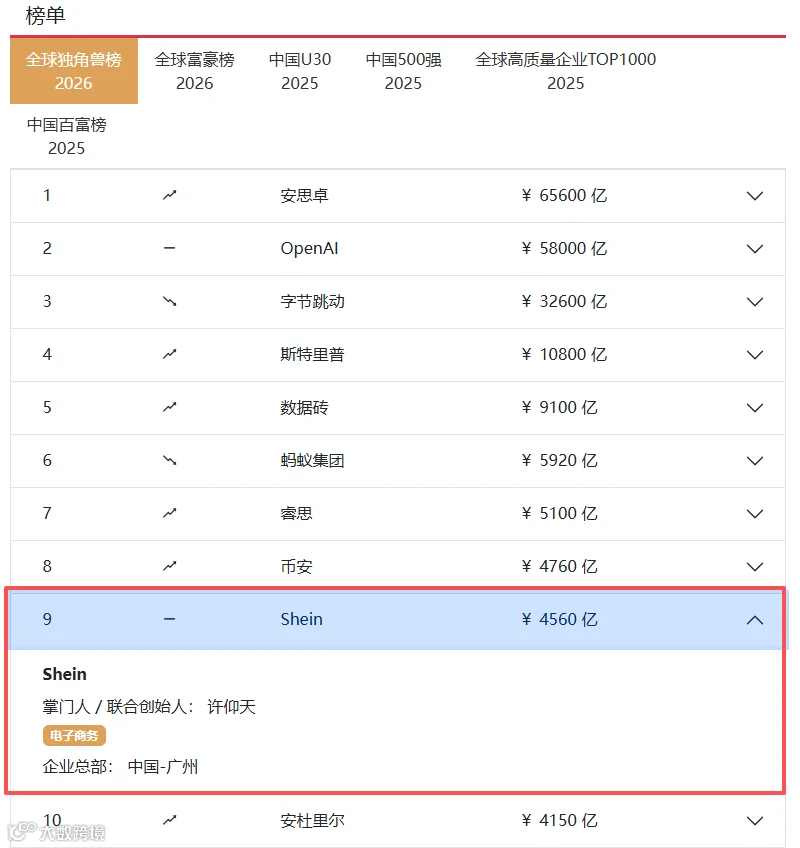Click the rising trend icon for 斯特里普

pos(170,354)
